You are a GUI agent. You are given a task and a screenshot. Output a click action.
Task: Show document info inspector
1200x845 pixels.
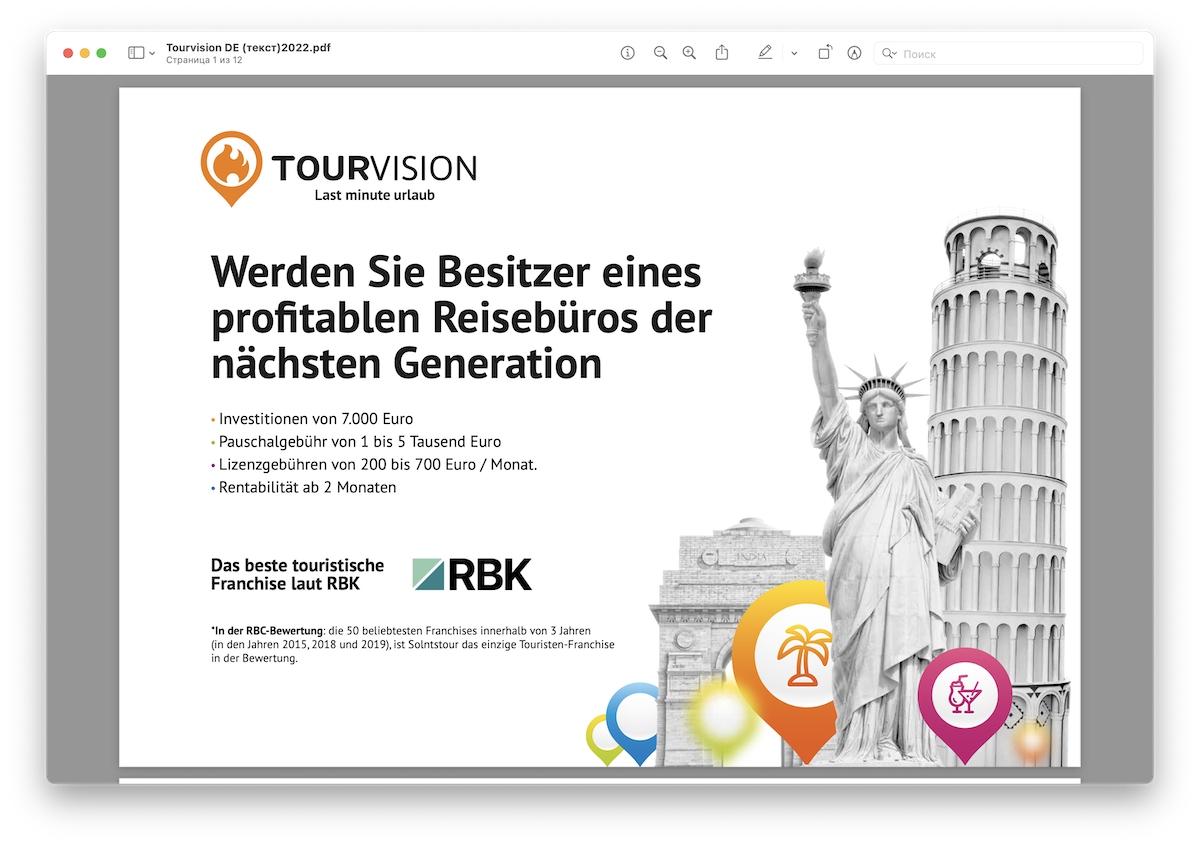(628, 53)
